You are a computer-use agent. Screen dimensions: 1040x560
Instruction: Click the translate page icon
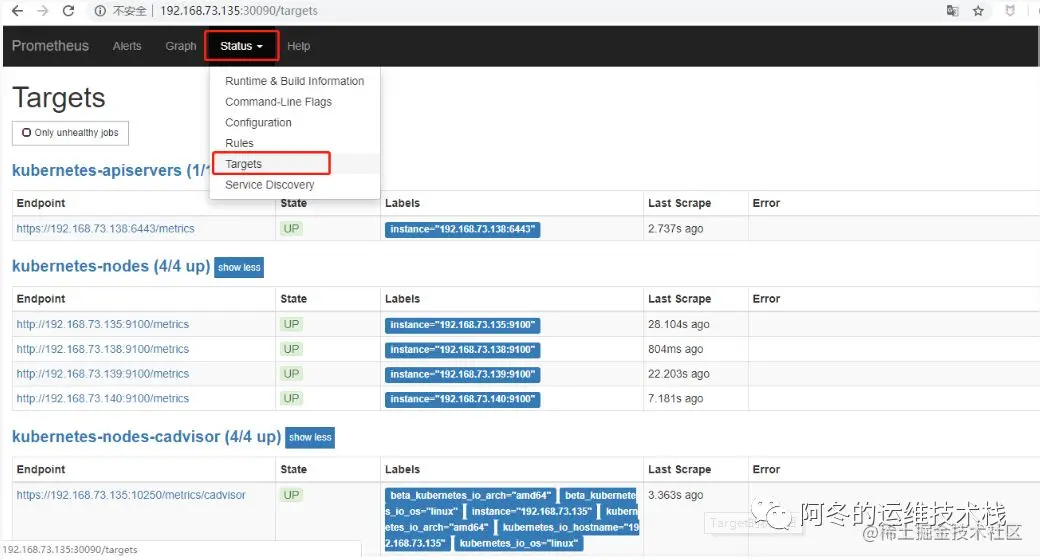[952, 11]
